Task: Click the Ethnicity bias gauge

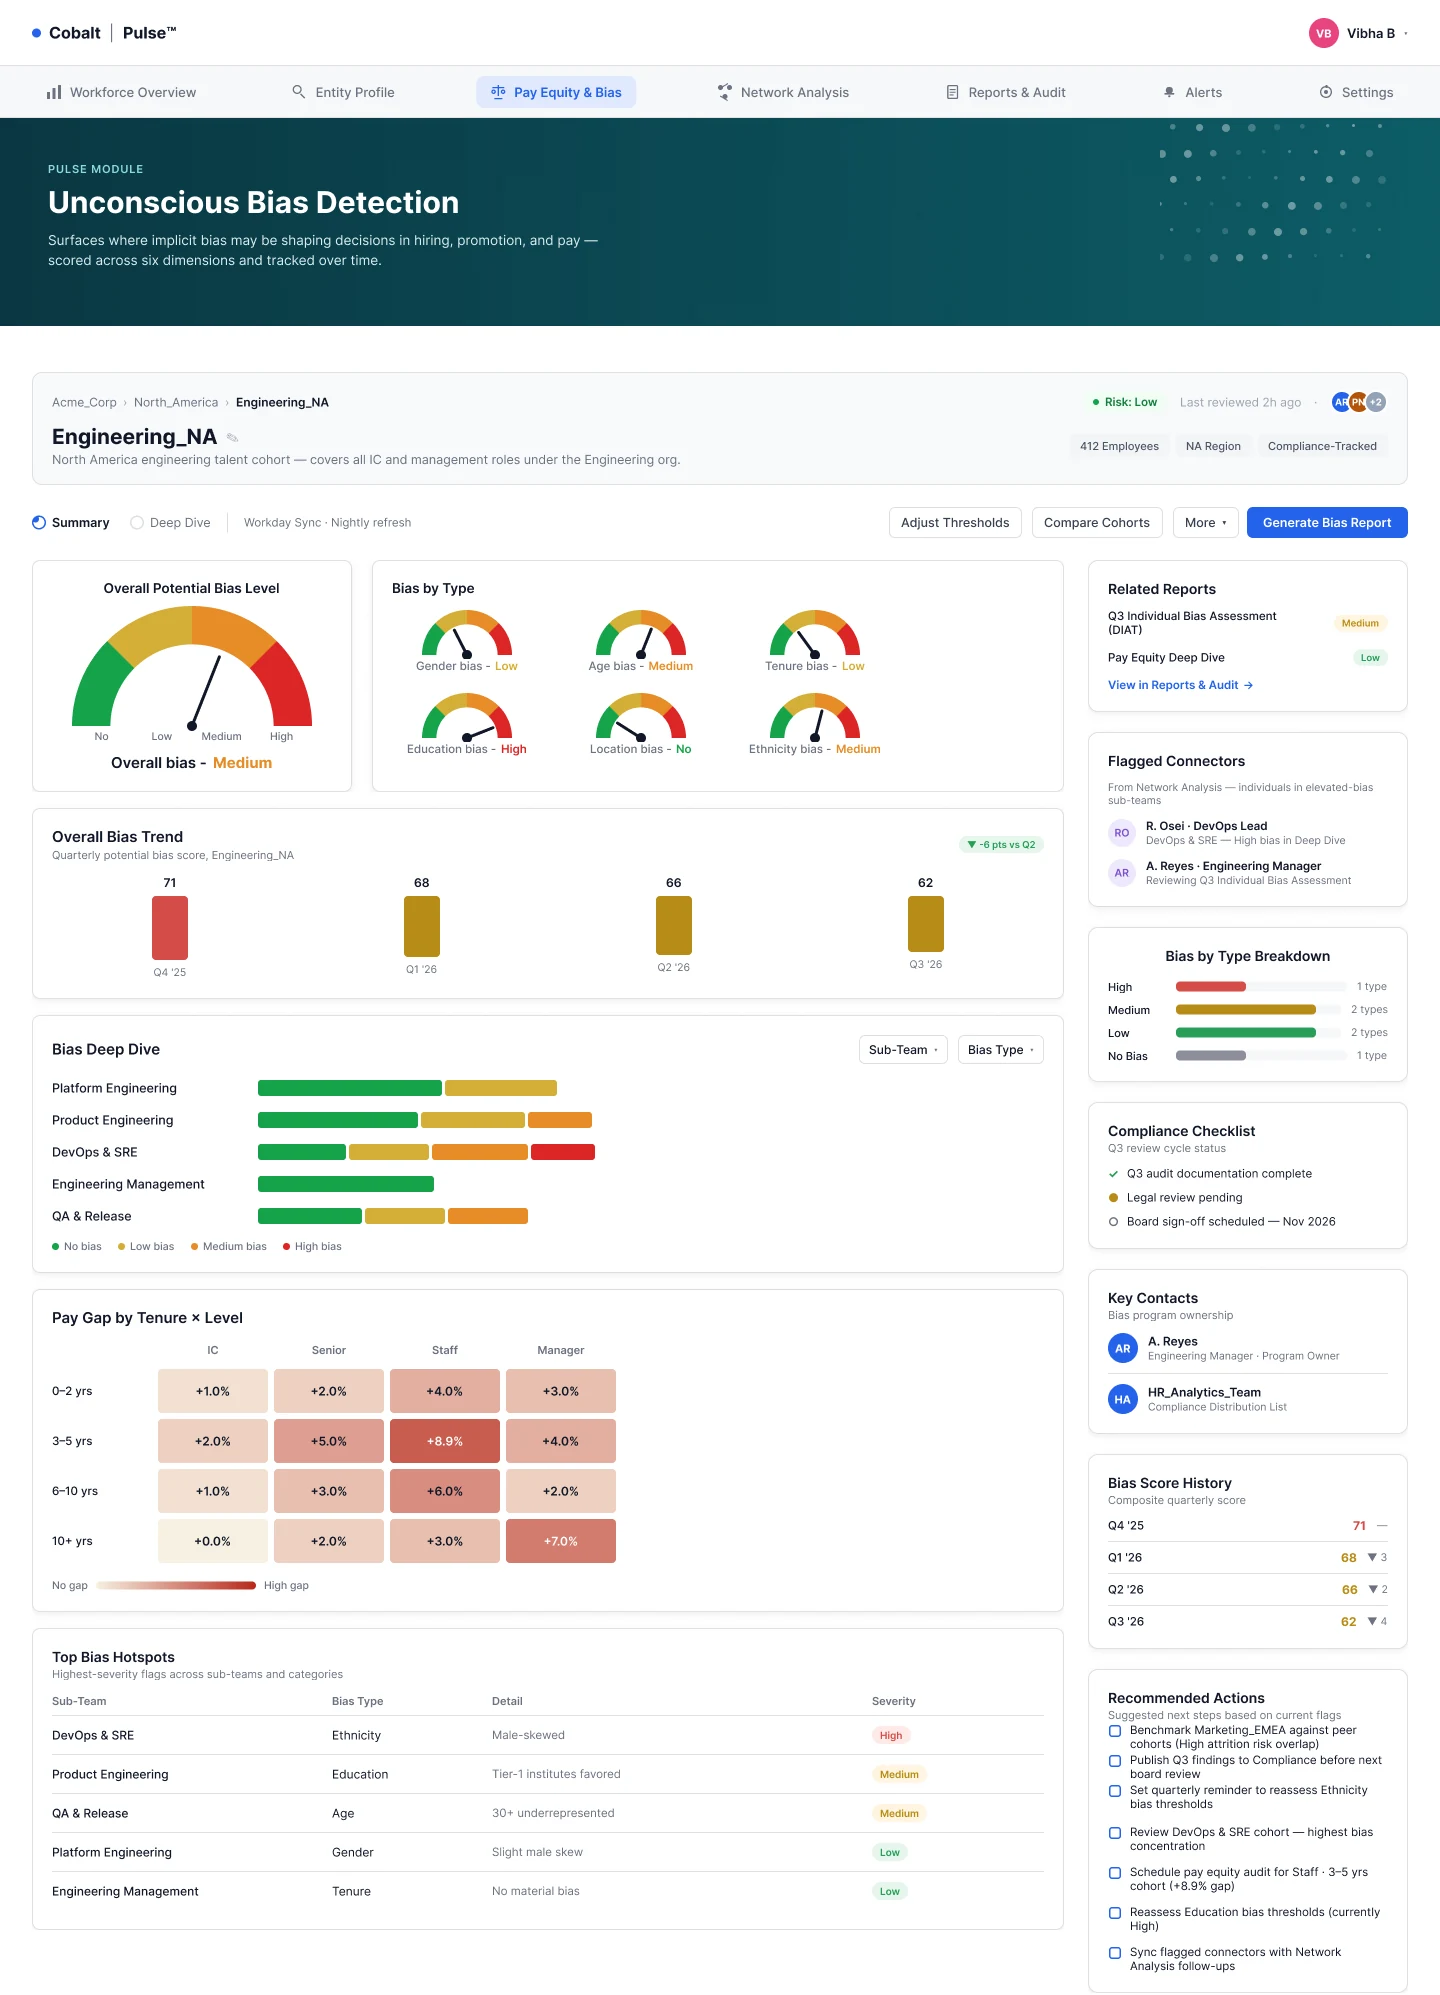Action: pyautogui.click(x=815, y=716)
